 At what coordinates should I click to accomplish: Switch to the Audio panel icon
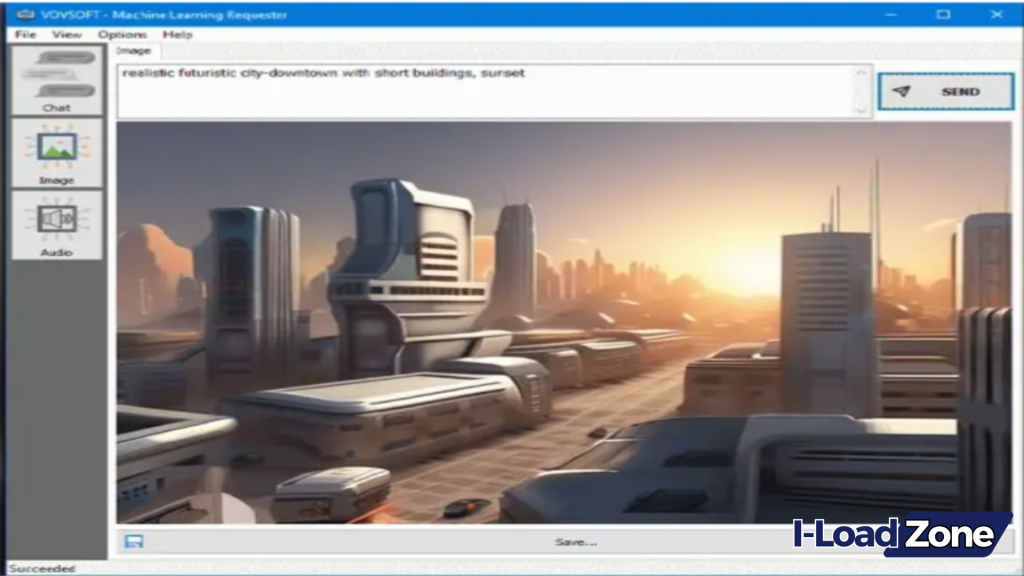(58, 225)
